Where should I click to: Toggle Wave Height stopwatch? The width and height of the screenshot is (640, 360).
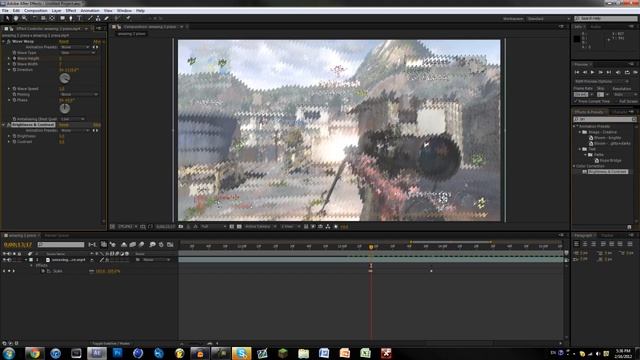tap(14, 58)
